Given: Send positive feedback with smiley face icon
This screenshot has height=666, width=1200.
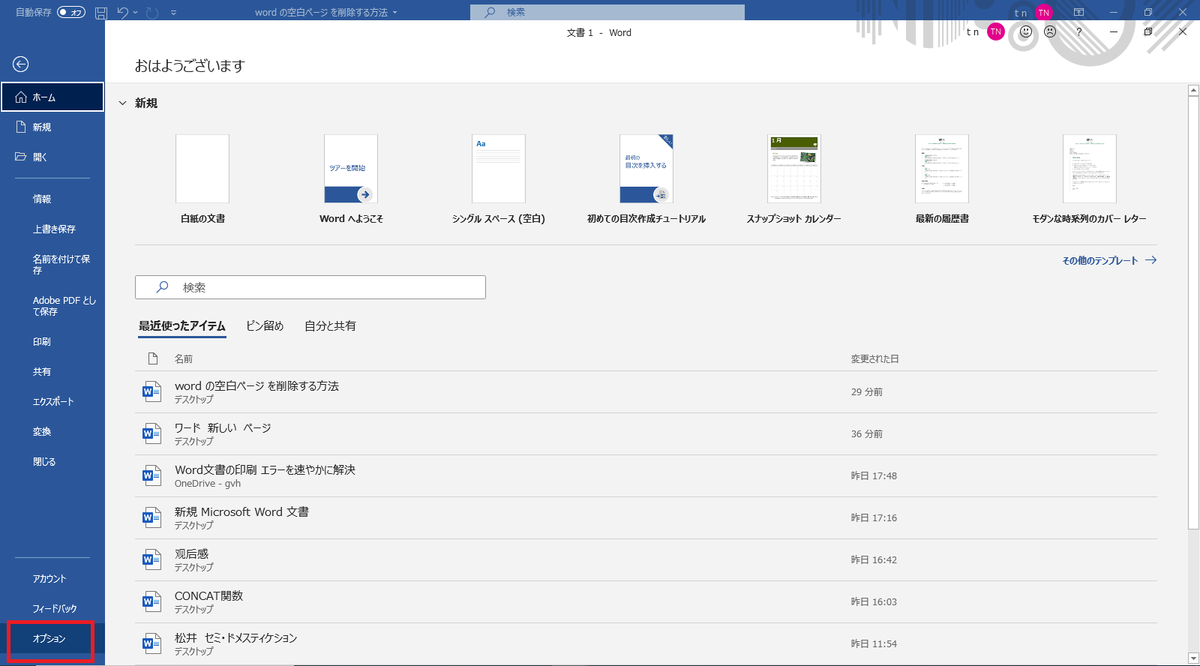Looking at the screenshot, I should (1026, 32).
